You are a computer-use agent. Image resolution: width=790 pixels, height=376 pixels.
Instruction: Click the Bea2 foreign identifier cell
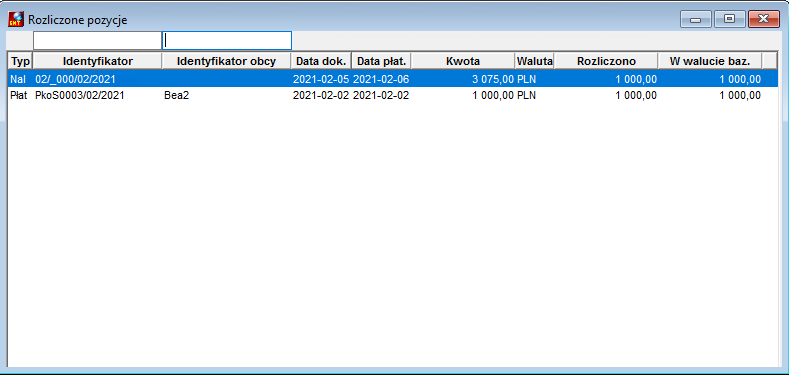coord(176,95)
